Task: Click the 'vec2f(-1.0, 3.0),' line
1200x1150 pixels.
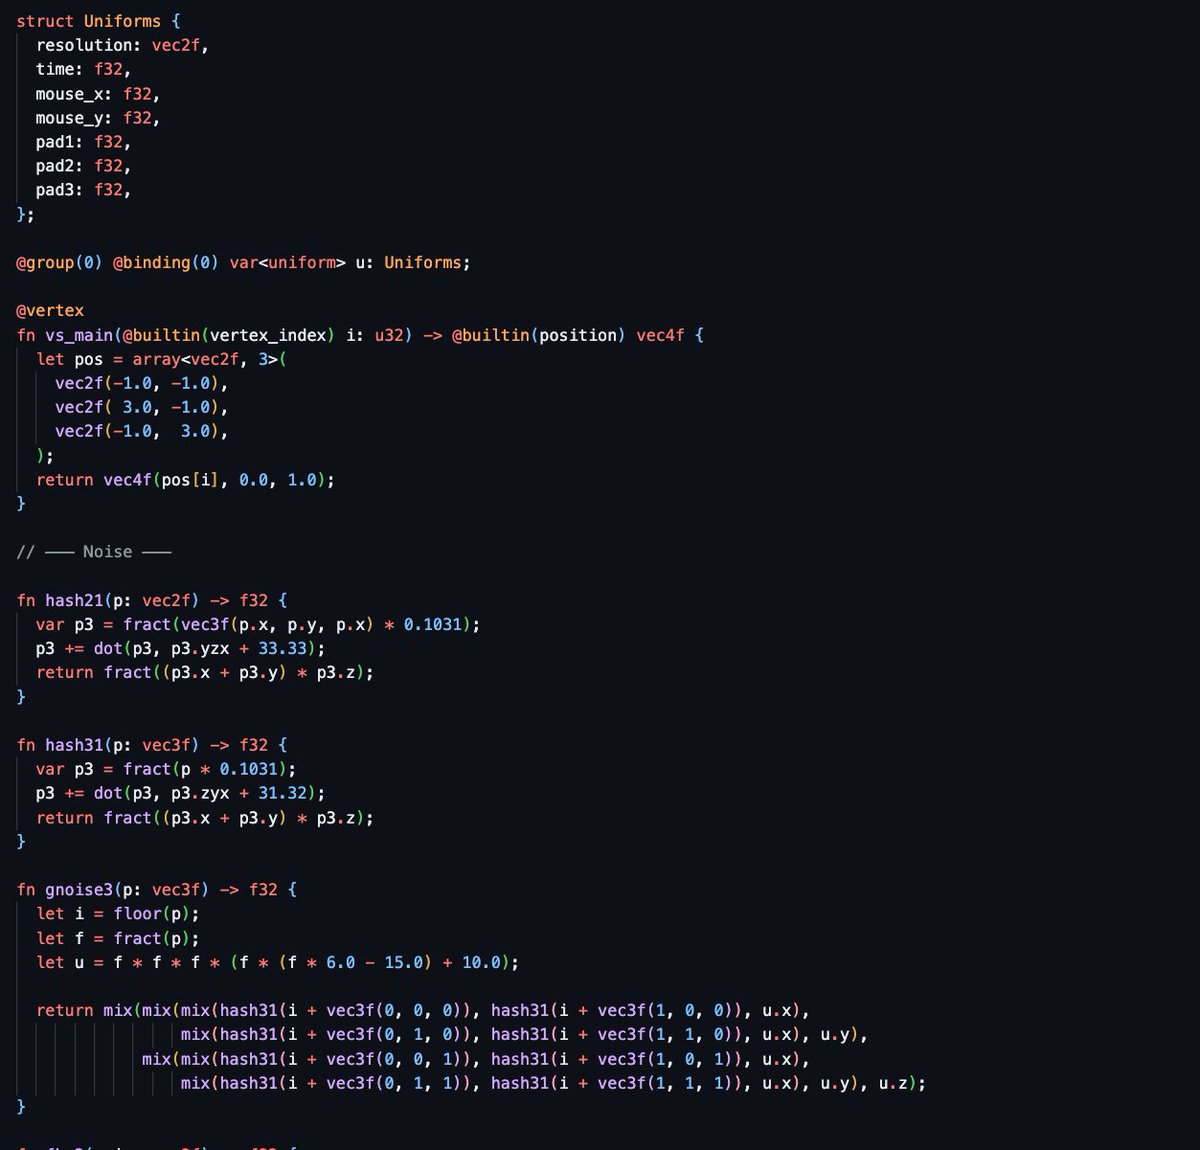Action: pos(141,431)
